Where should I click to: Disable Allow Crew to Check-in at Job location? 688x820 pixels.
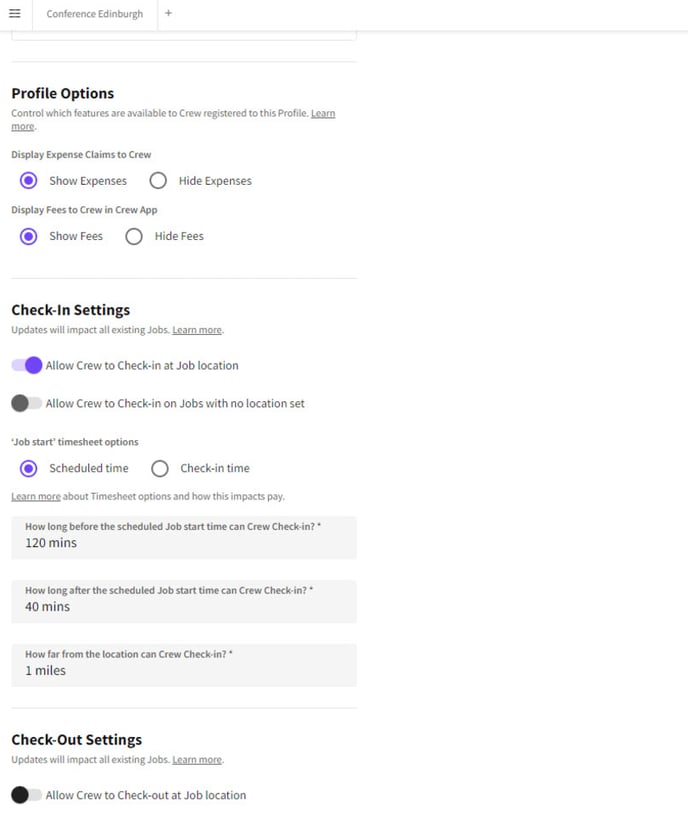(27, 366)
